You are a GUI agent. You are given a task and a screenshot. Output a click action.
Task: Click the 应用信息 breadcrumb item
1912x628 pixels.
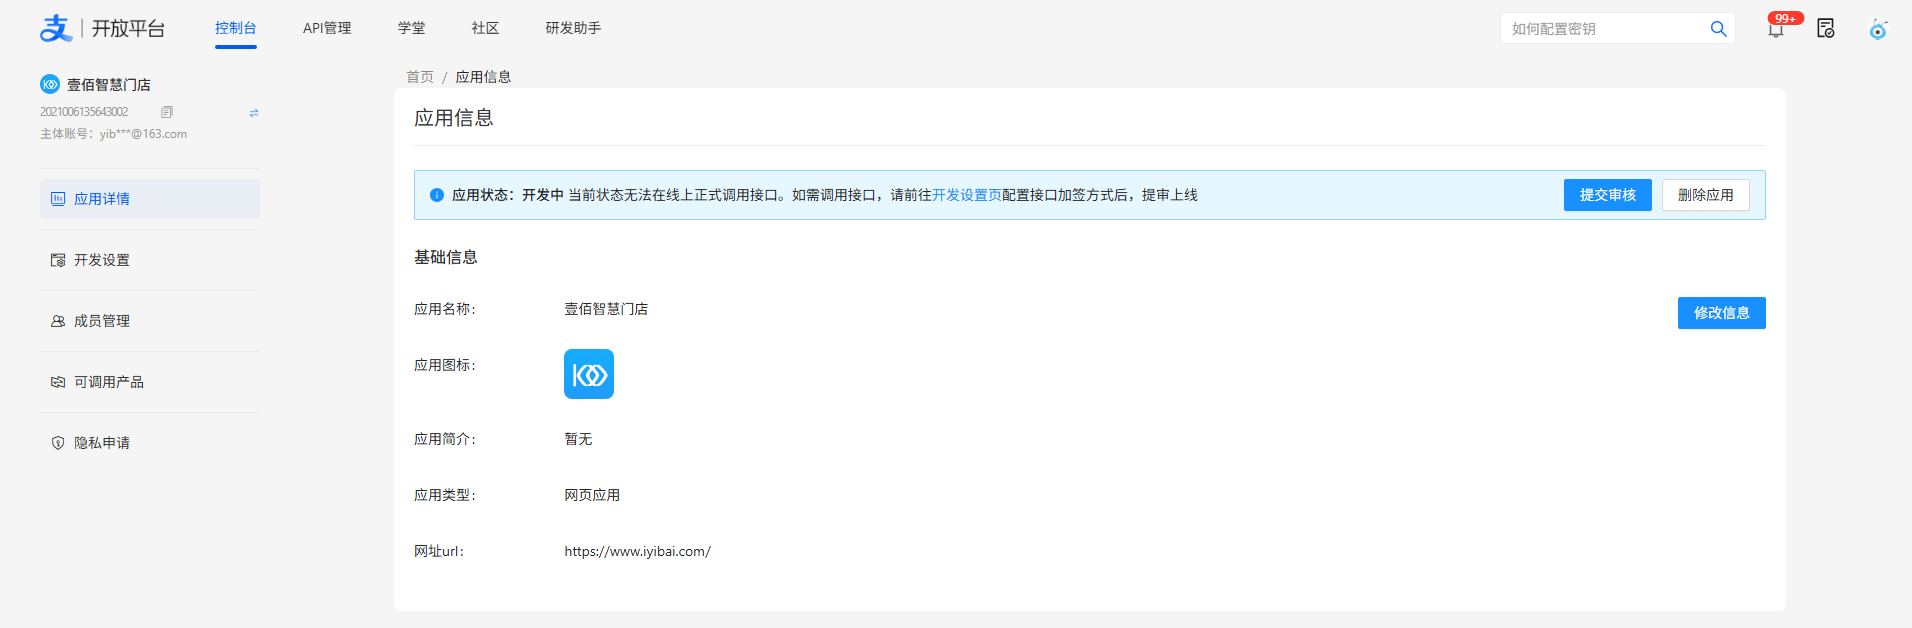[483, 77]
